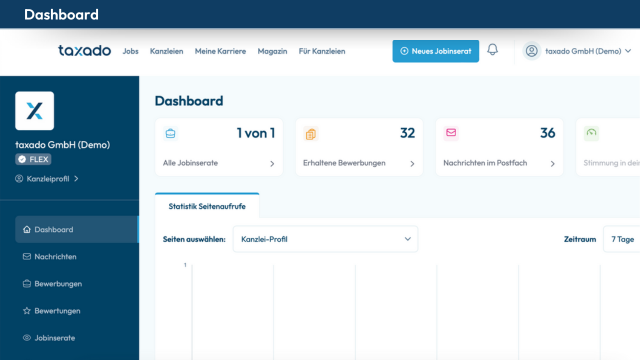Open the Kanzlei-Profil page selector

click(325, 239)
